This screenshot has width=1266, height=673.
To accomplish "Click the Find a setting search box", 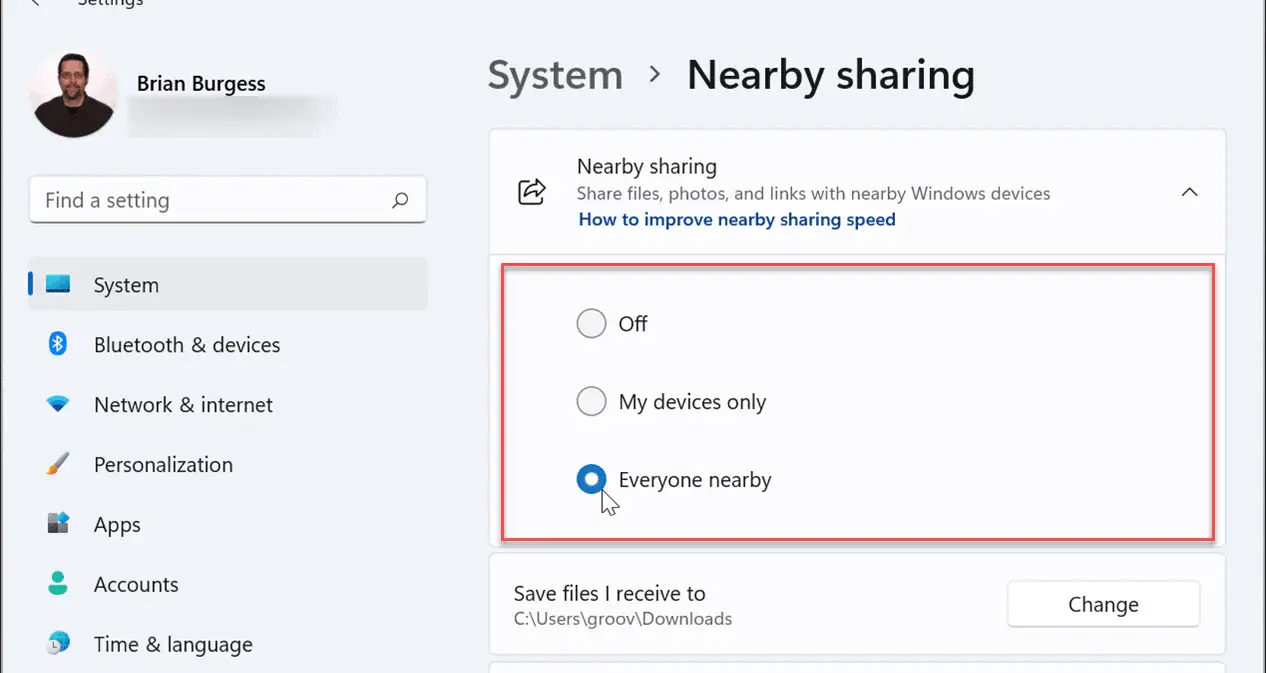I will (x=215, y=201).
